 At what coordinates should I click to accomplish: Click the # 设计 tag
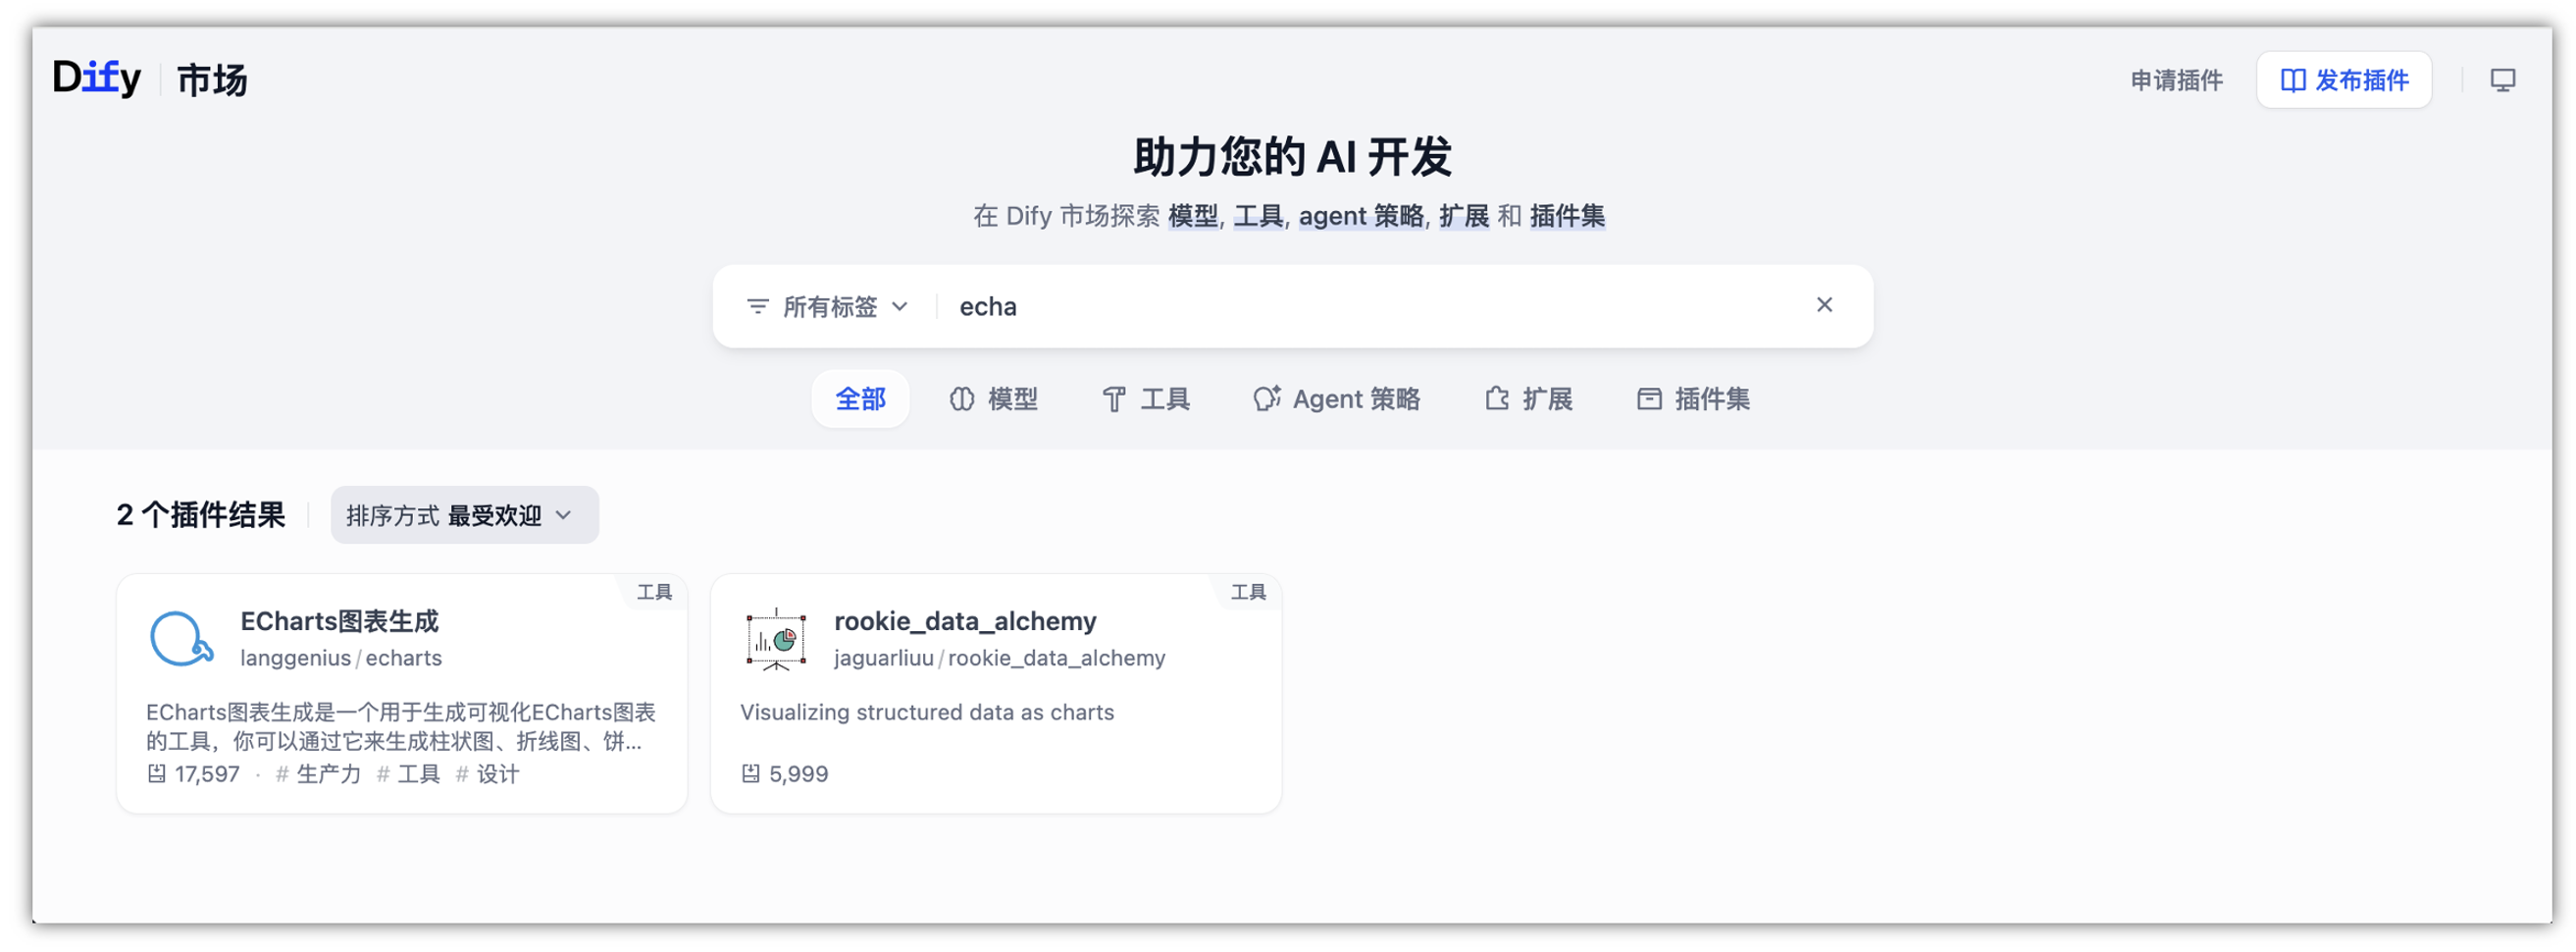487,774
